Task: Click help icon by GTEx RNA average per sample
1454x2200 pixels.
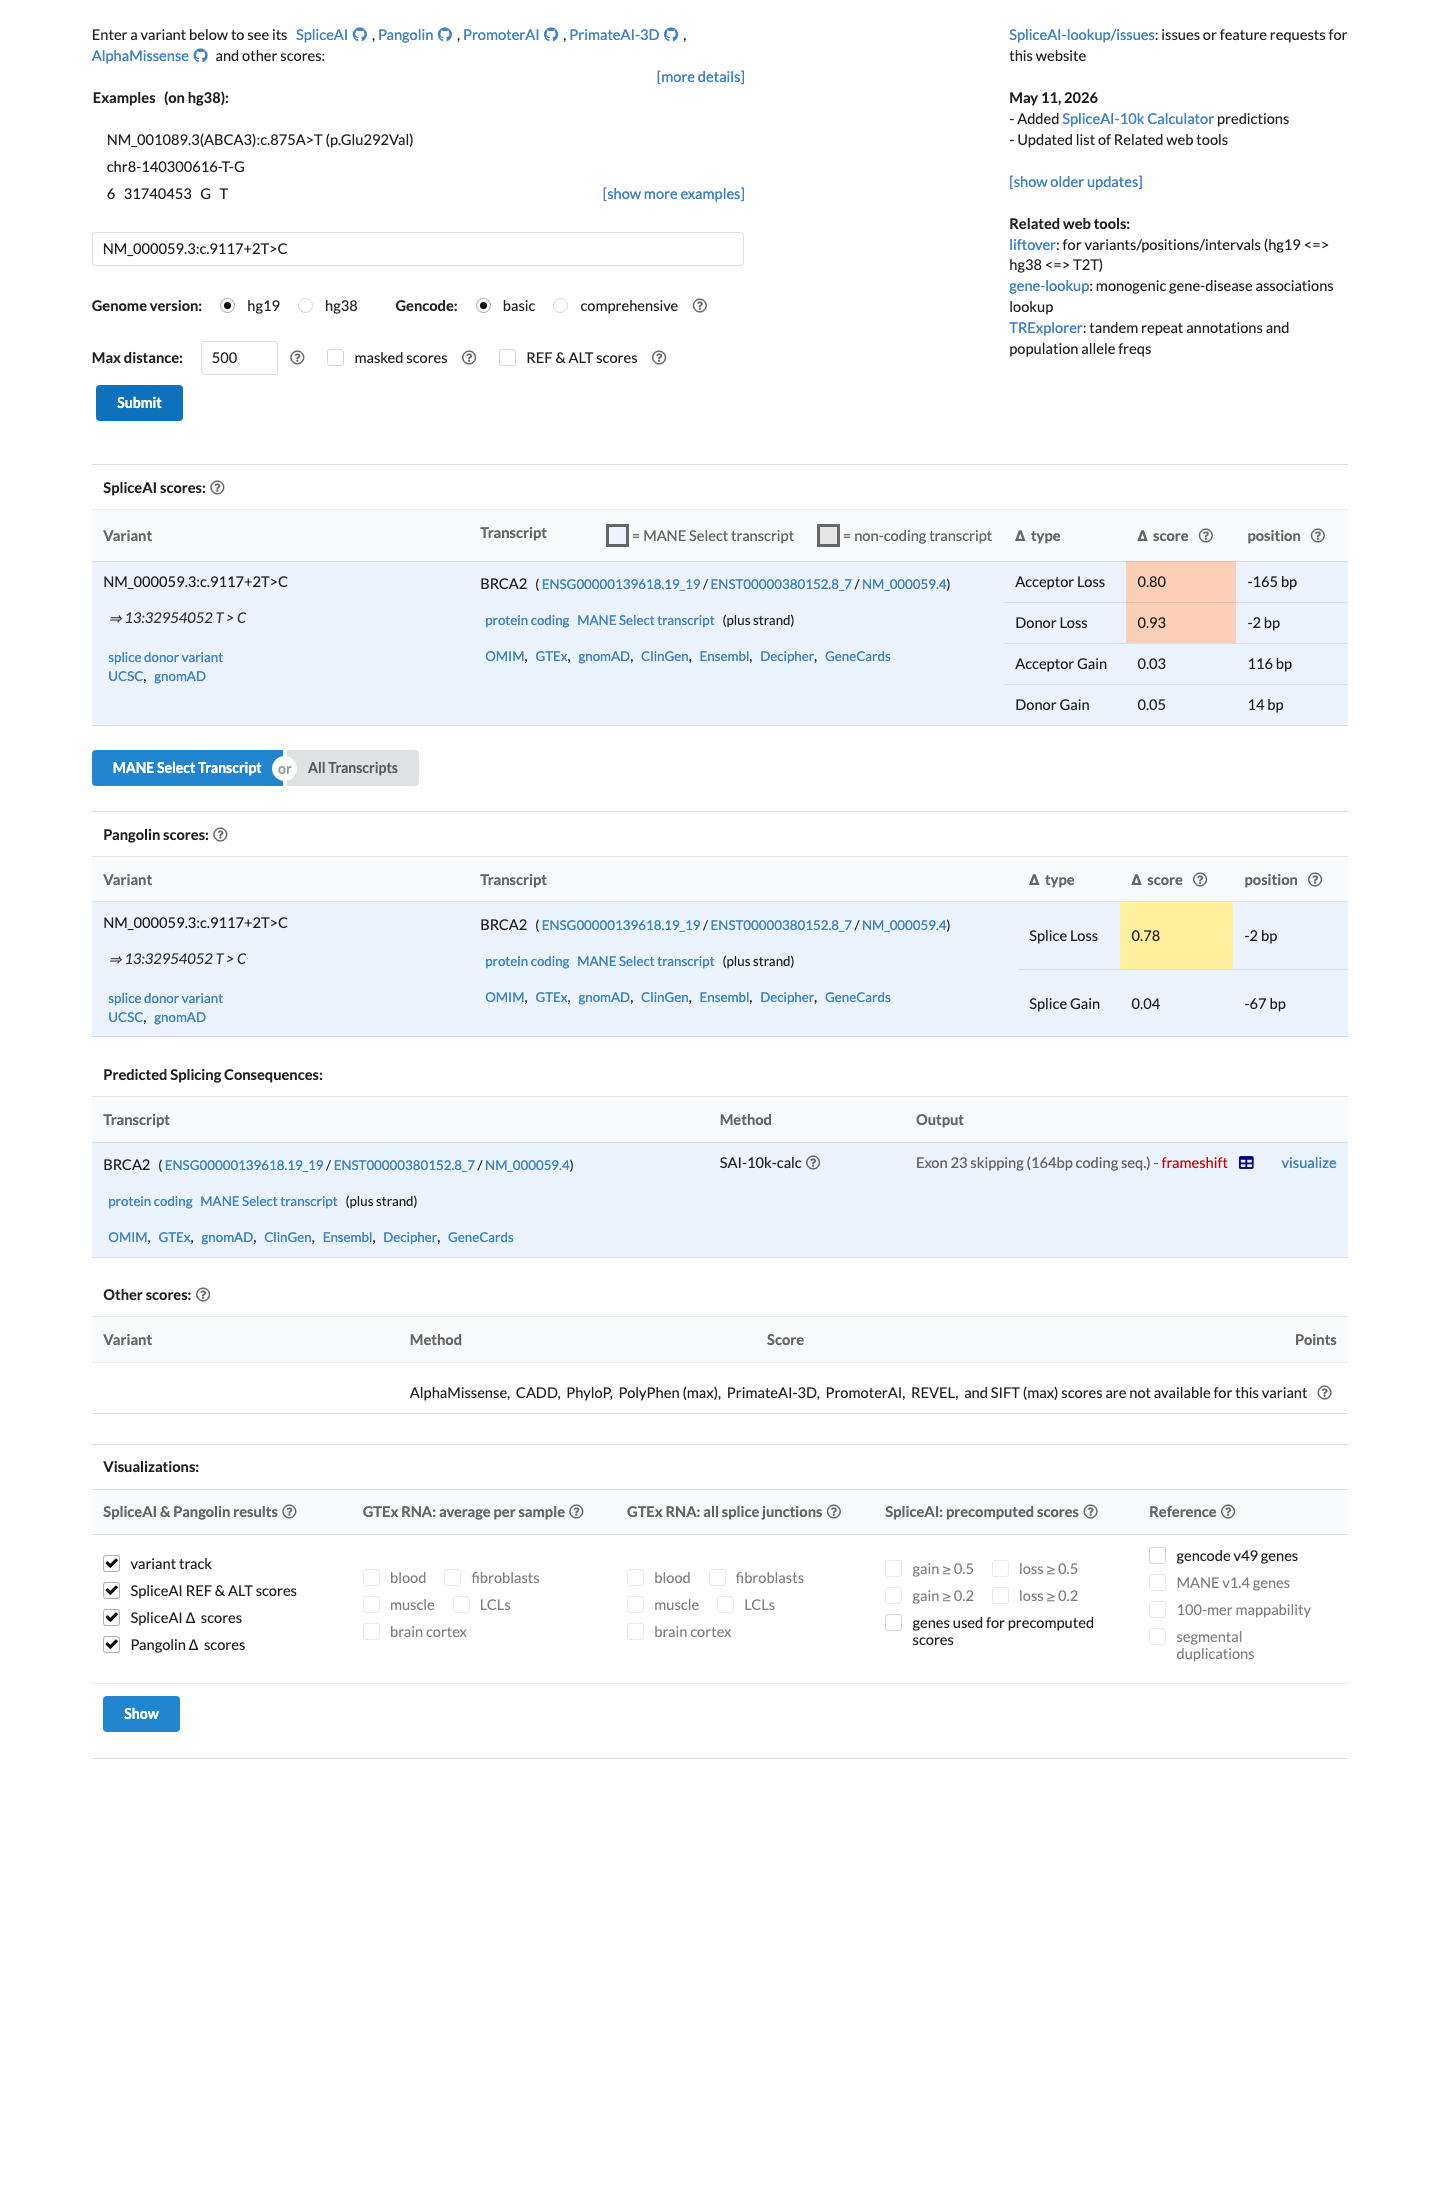Action: pos(576,1512)
